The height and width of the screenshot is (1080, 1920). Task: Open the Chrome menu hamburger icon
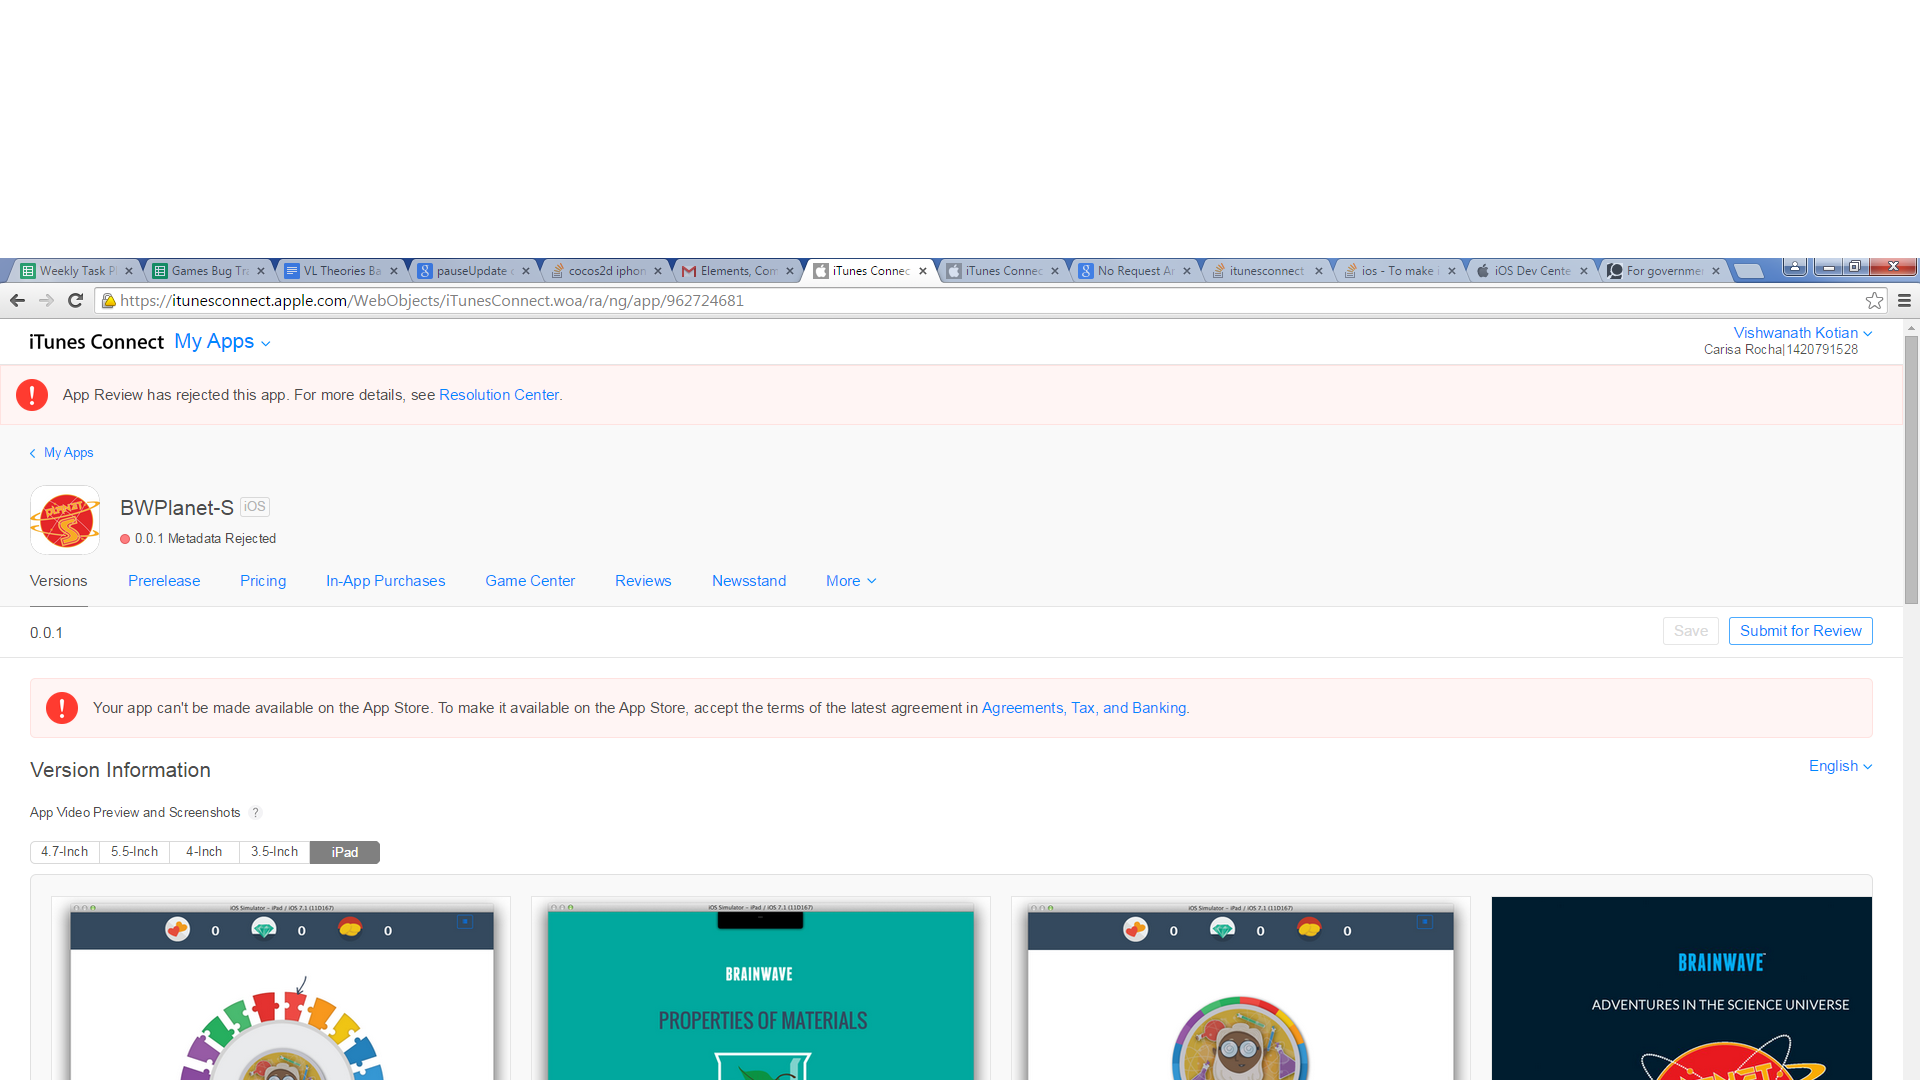point(1904,300)
